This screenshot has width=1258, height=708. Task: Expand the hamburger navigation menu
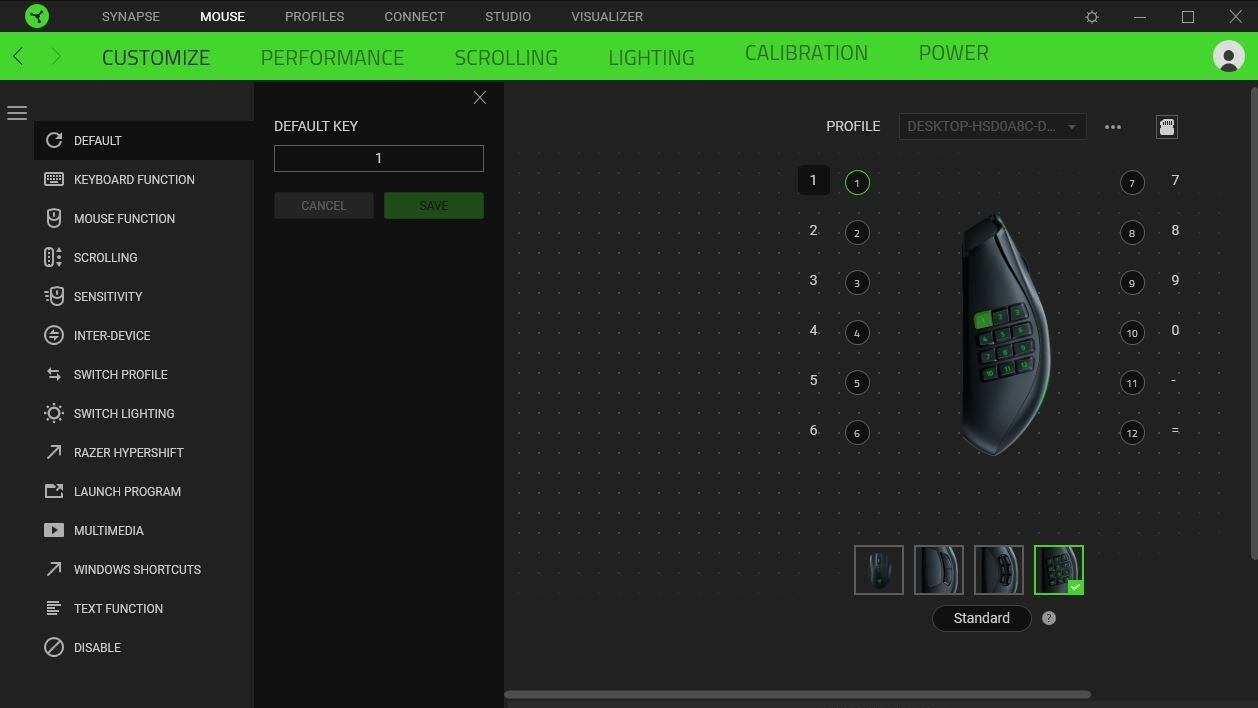pyautogui.click(x=17, y=113)
